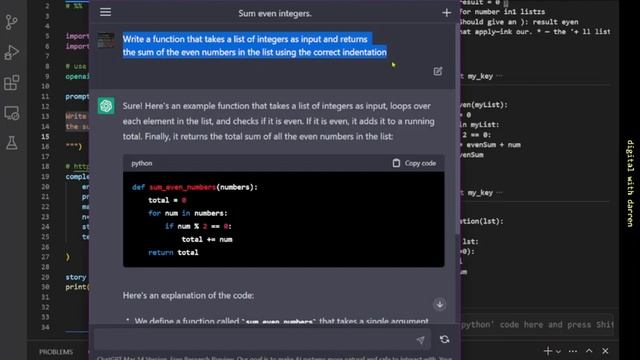
Task: Switch to the PROBLEMS panel tab
Action: pyautogui.click(x=56, y=352)
